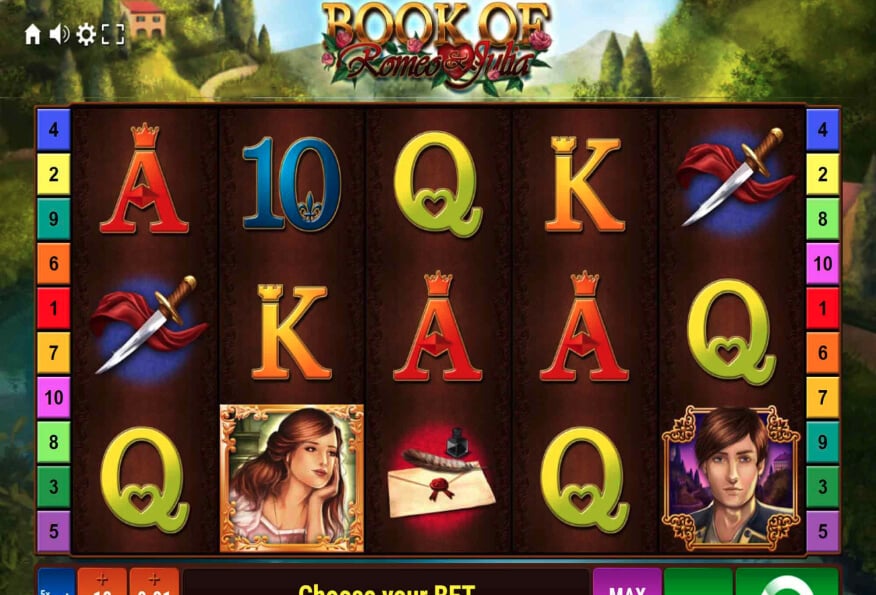Toggle fullscreen mode icon
The image size is (876, 595).
[x=113, y=35]
